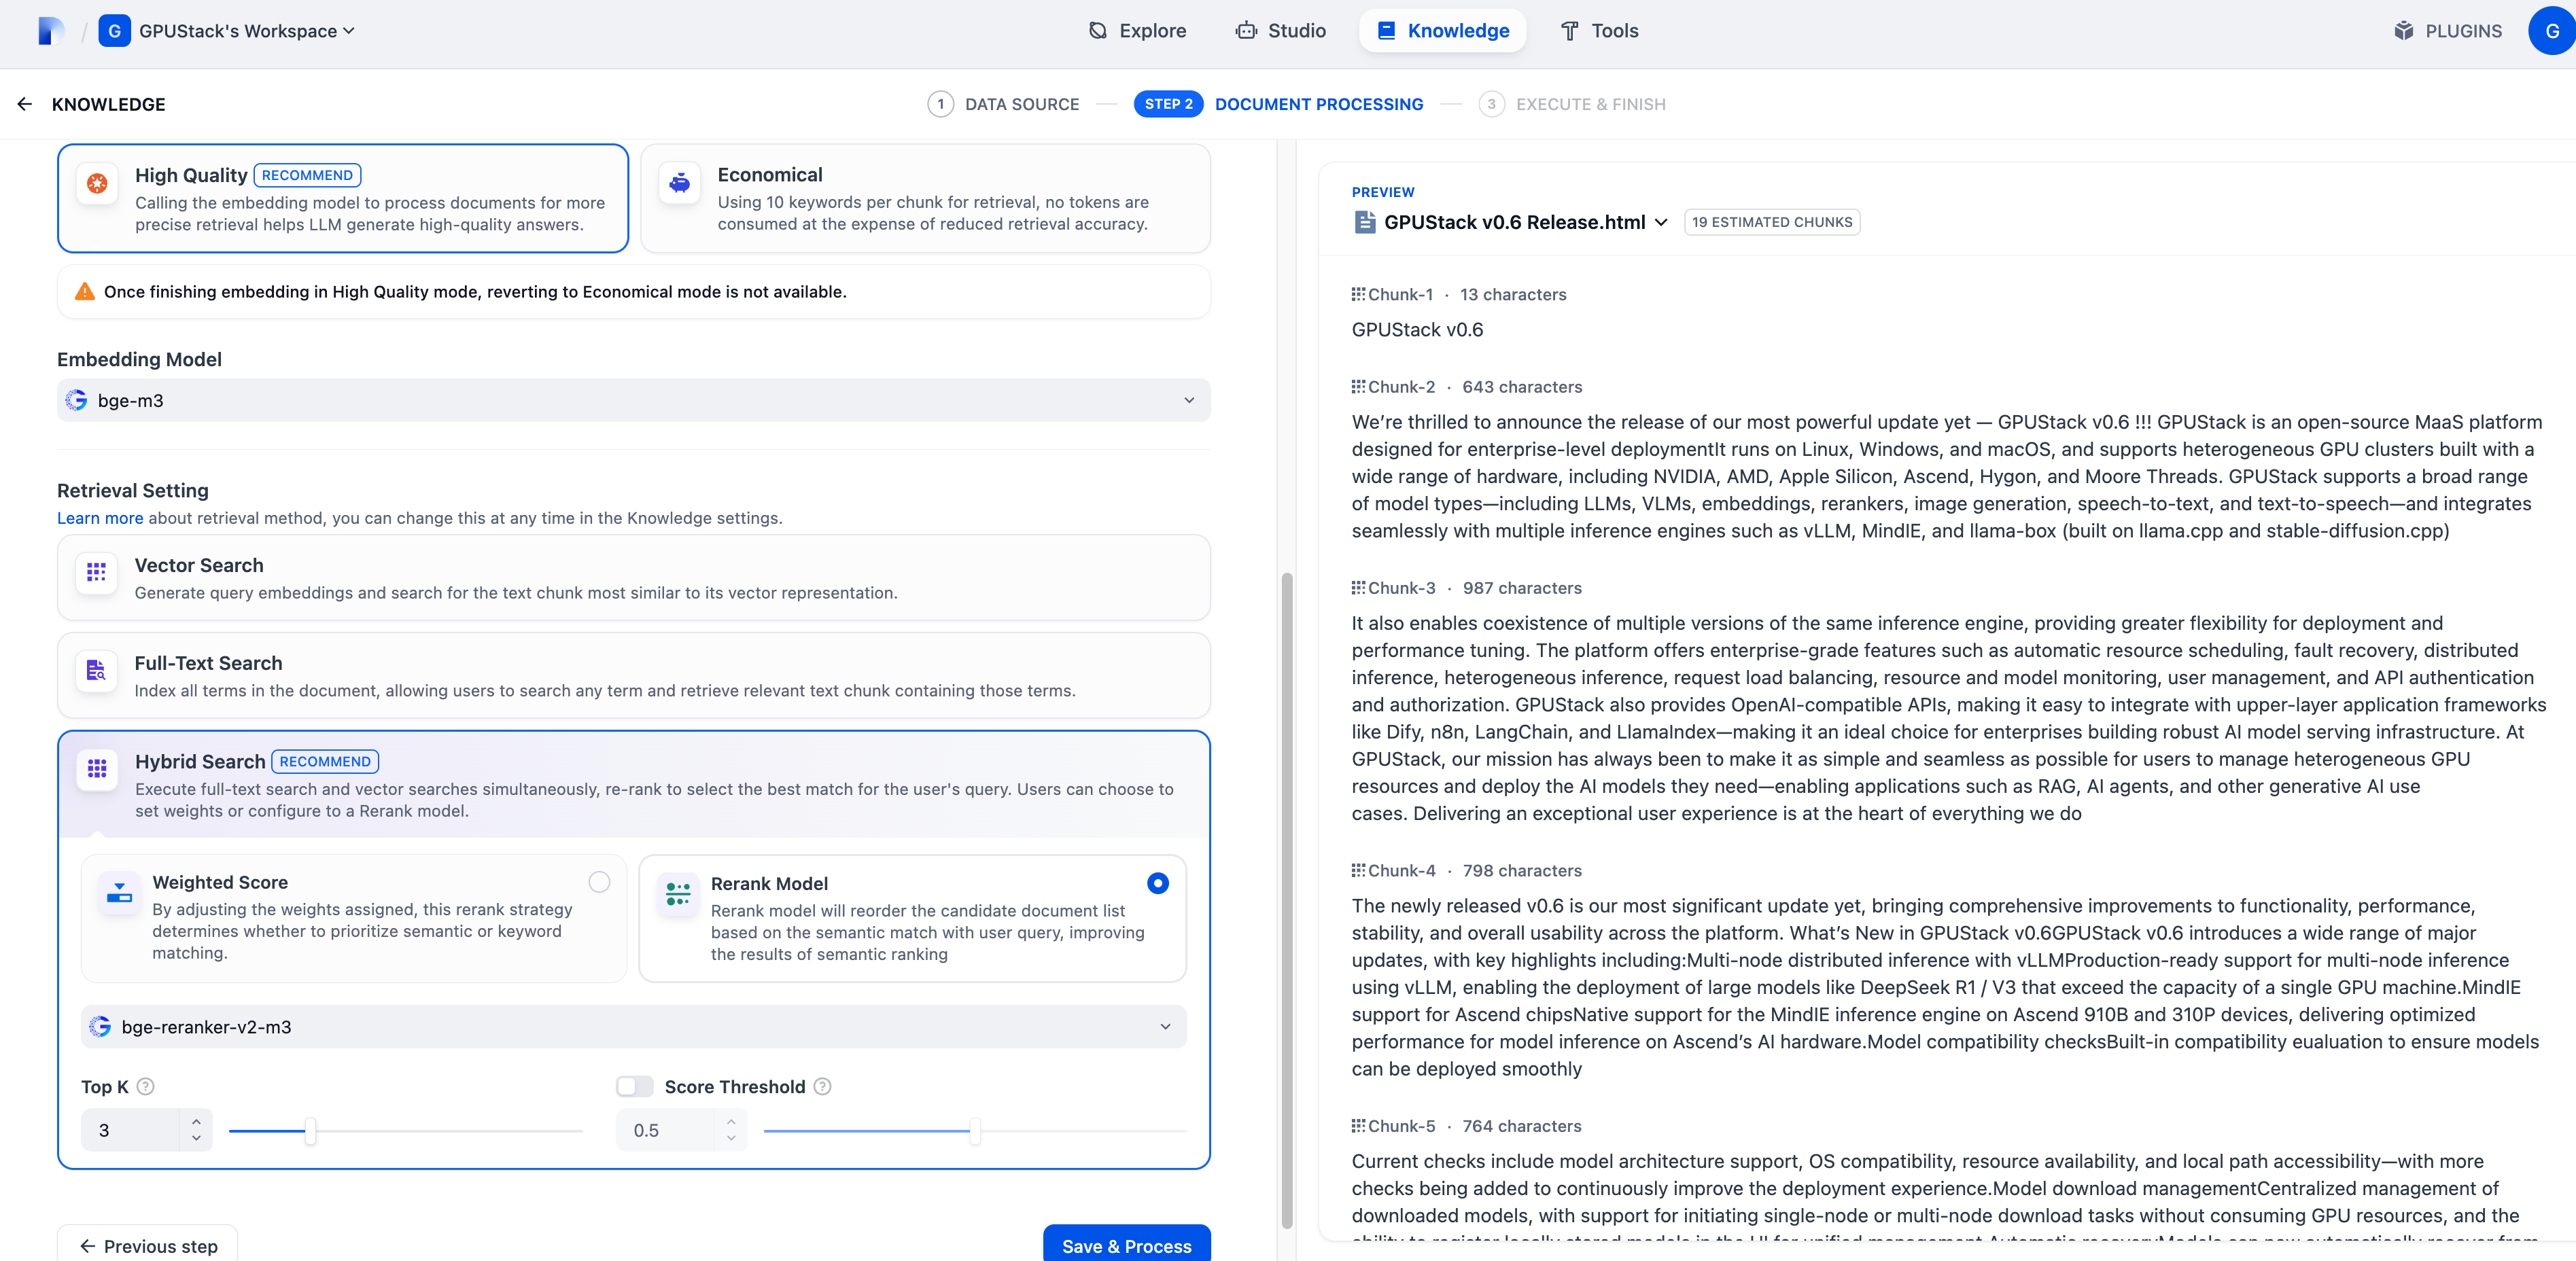Open the Learn more link

pyautogui.click(x=100, y=518)
